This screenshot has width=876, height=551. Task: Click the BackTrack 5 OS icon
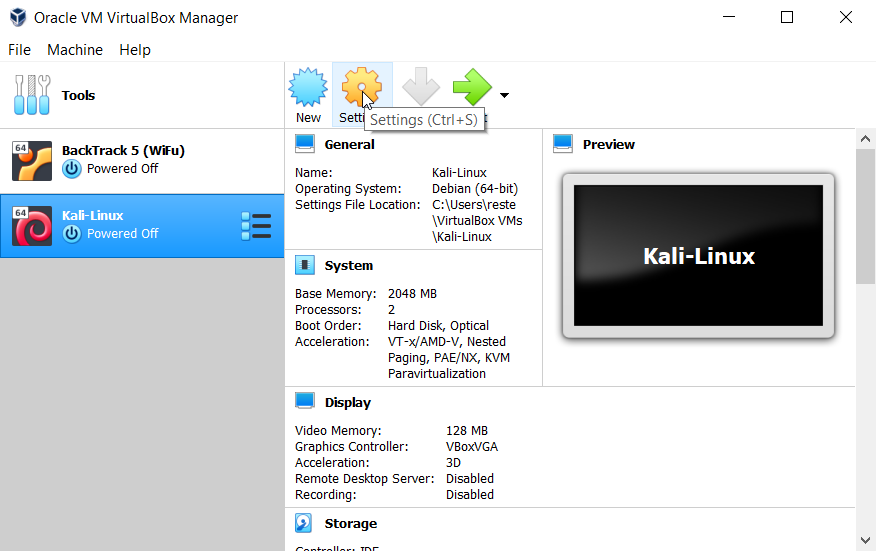coord(32,160)
